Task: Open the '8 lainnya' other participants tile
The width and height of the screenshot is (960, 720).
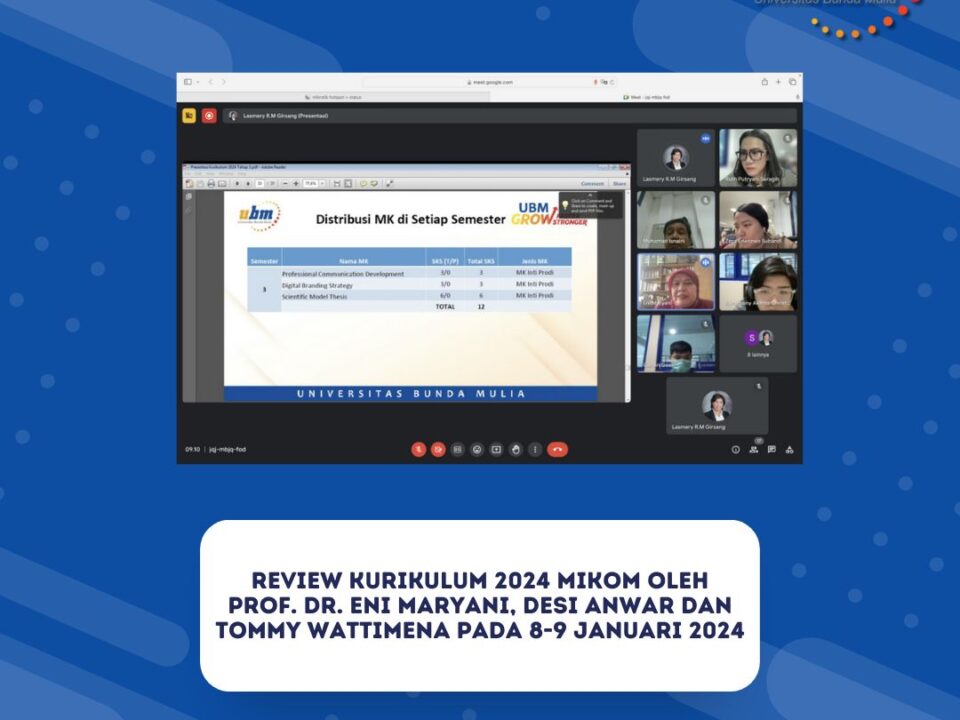Action: 758,343
